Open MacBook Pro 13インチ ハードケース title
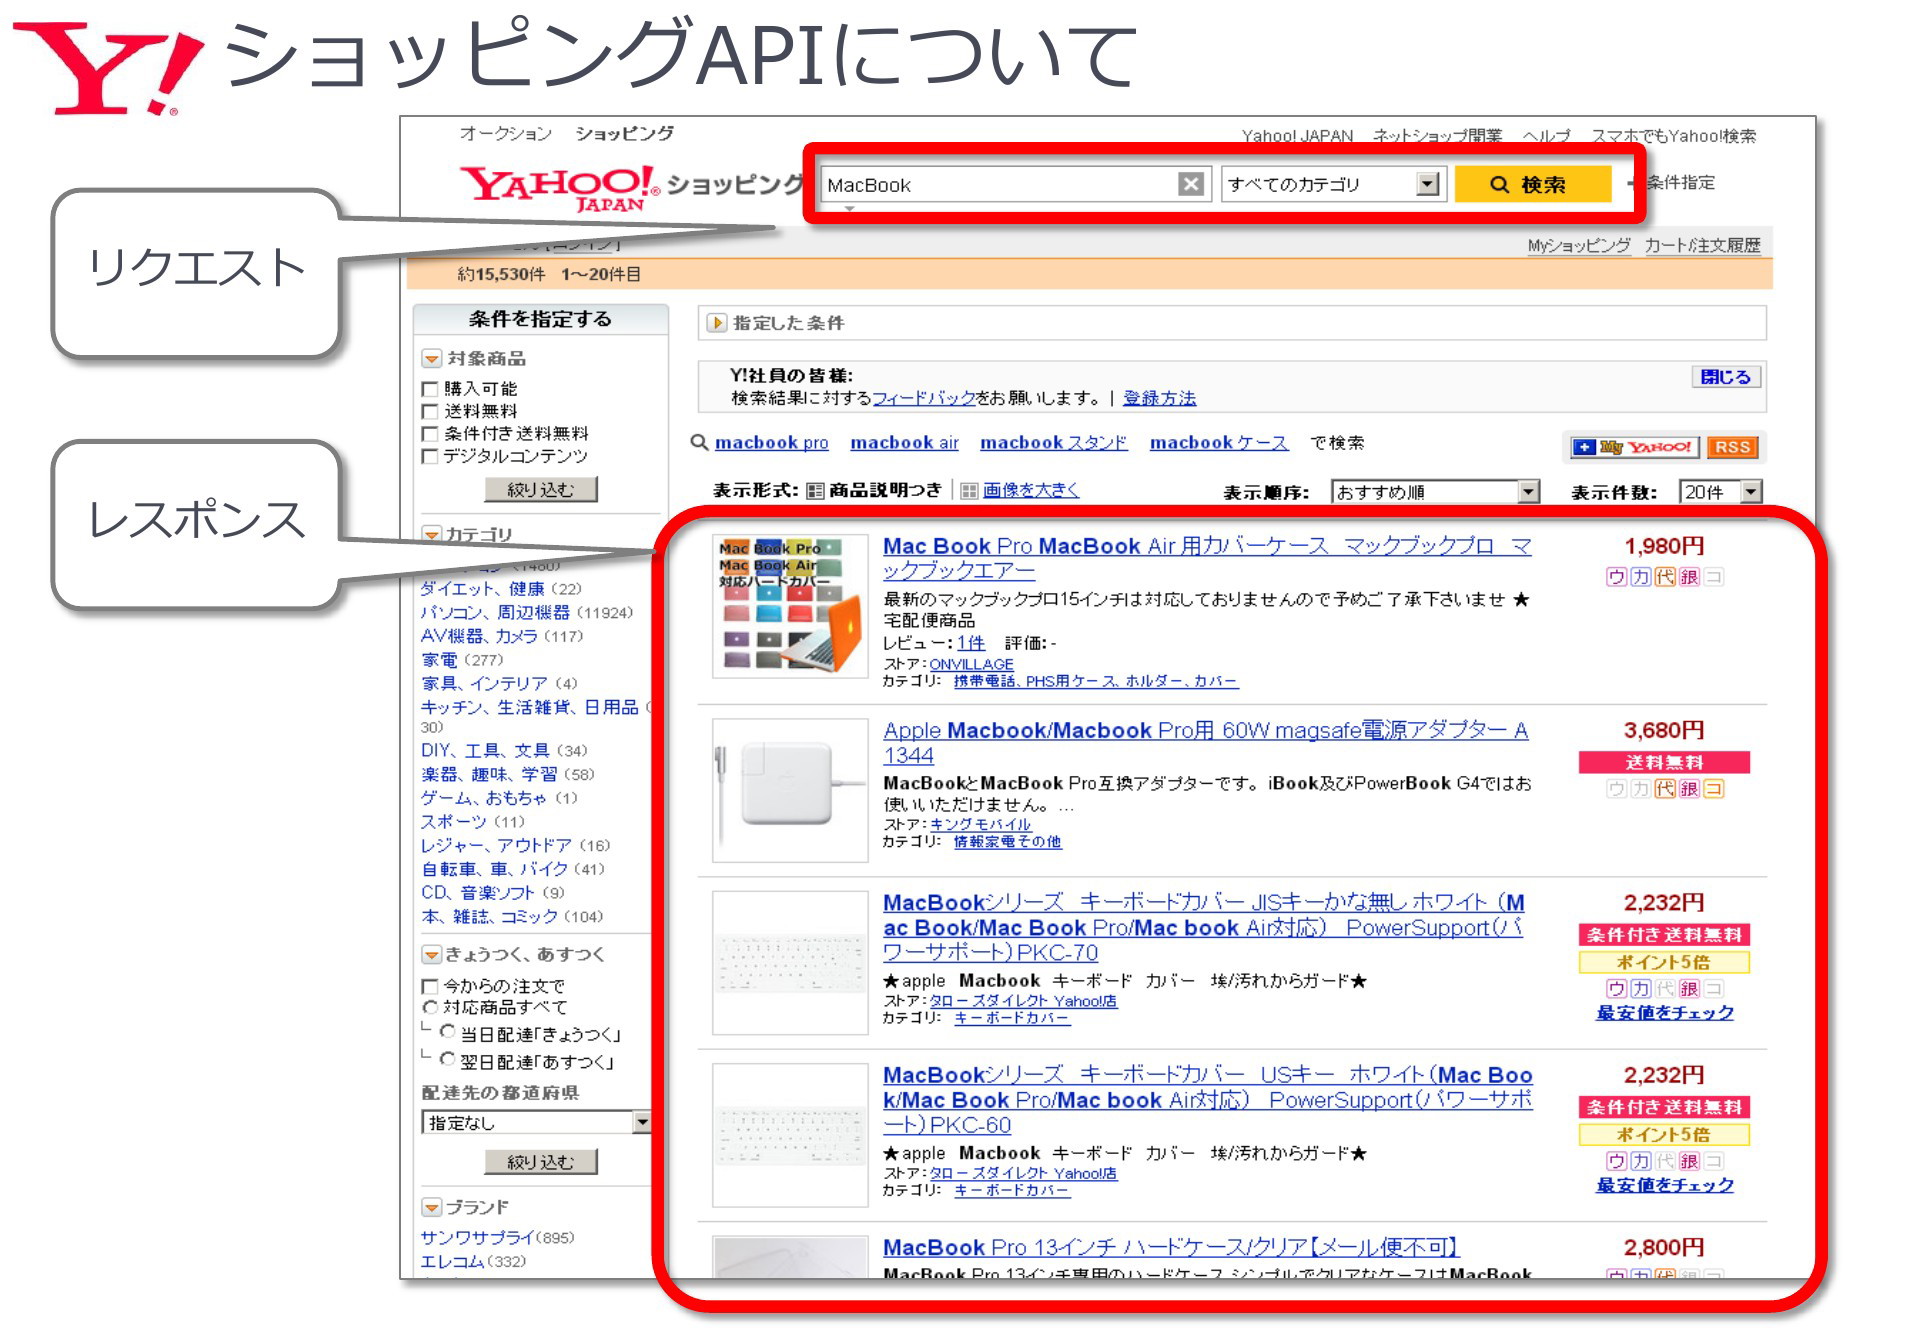Image resolution: width=1920 pixels, height=1330 pixels. click(1171, 1247)
